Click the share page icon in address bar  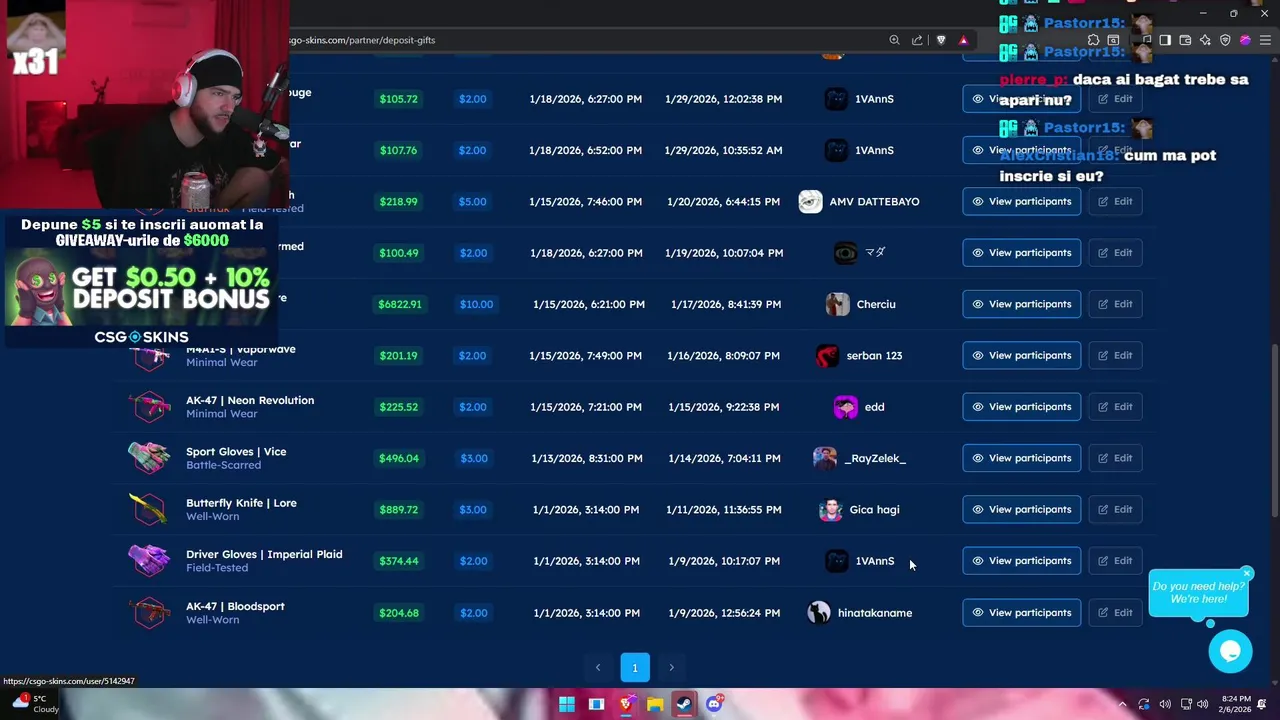[917, 40]
